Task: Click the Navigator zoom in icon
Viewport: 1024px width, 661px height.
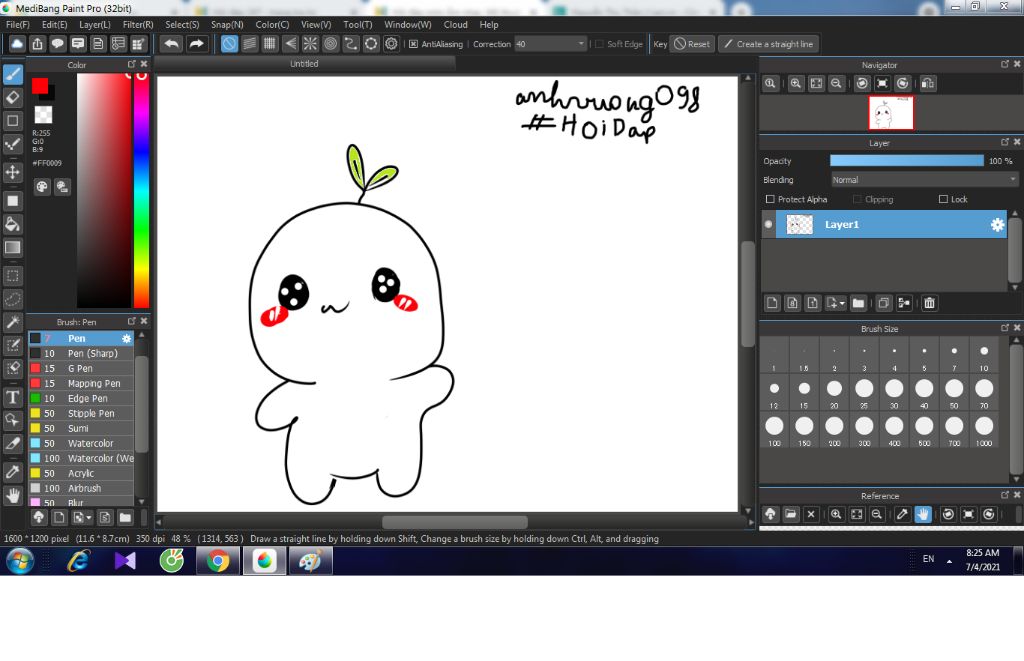Action: tap(795, 83)
